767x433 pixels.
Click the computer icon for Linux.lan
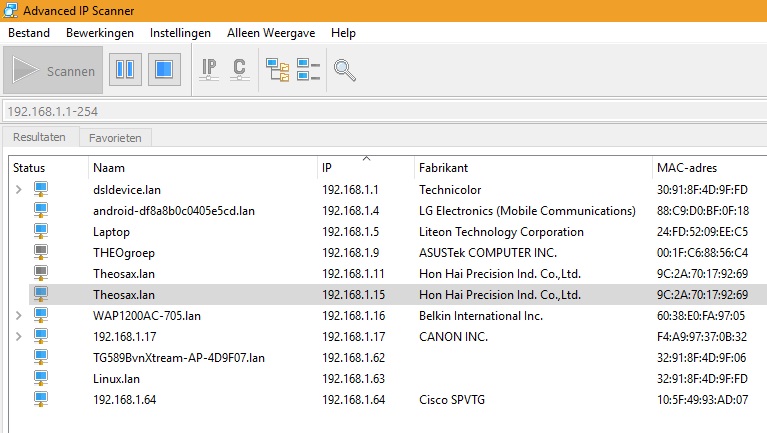point(41,379)
